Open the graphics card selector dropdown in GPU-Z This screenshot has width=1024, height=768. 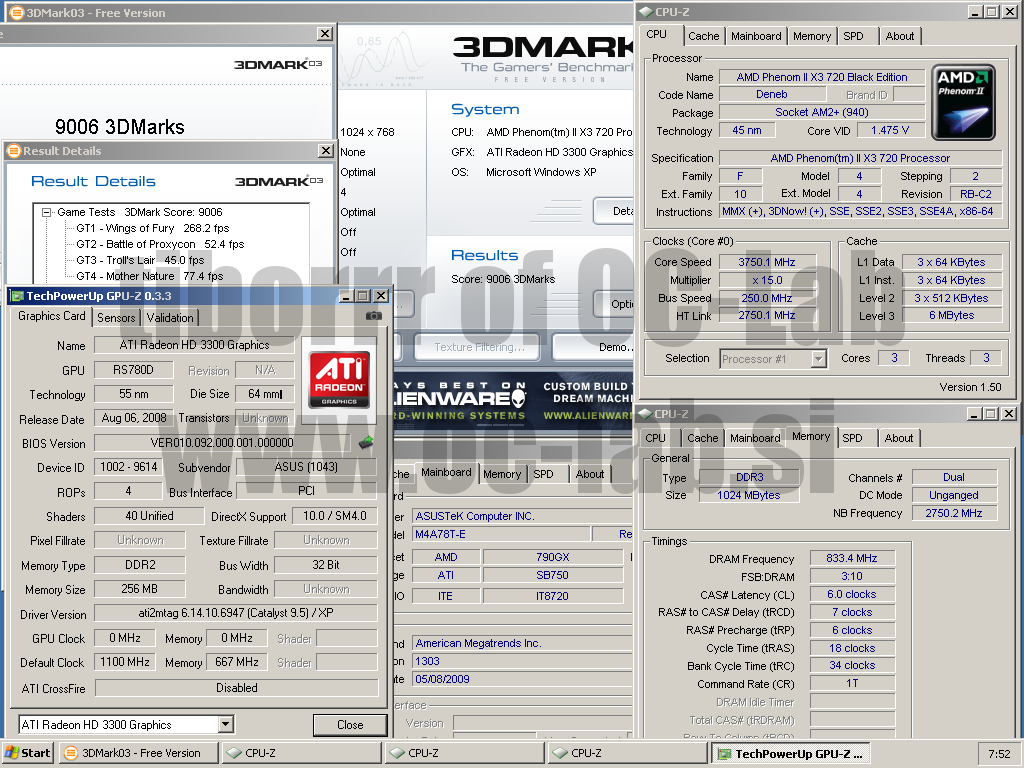point(226,724)
